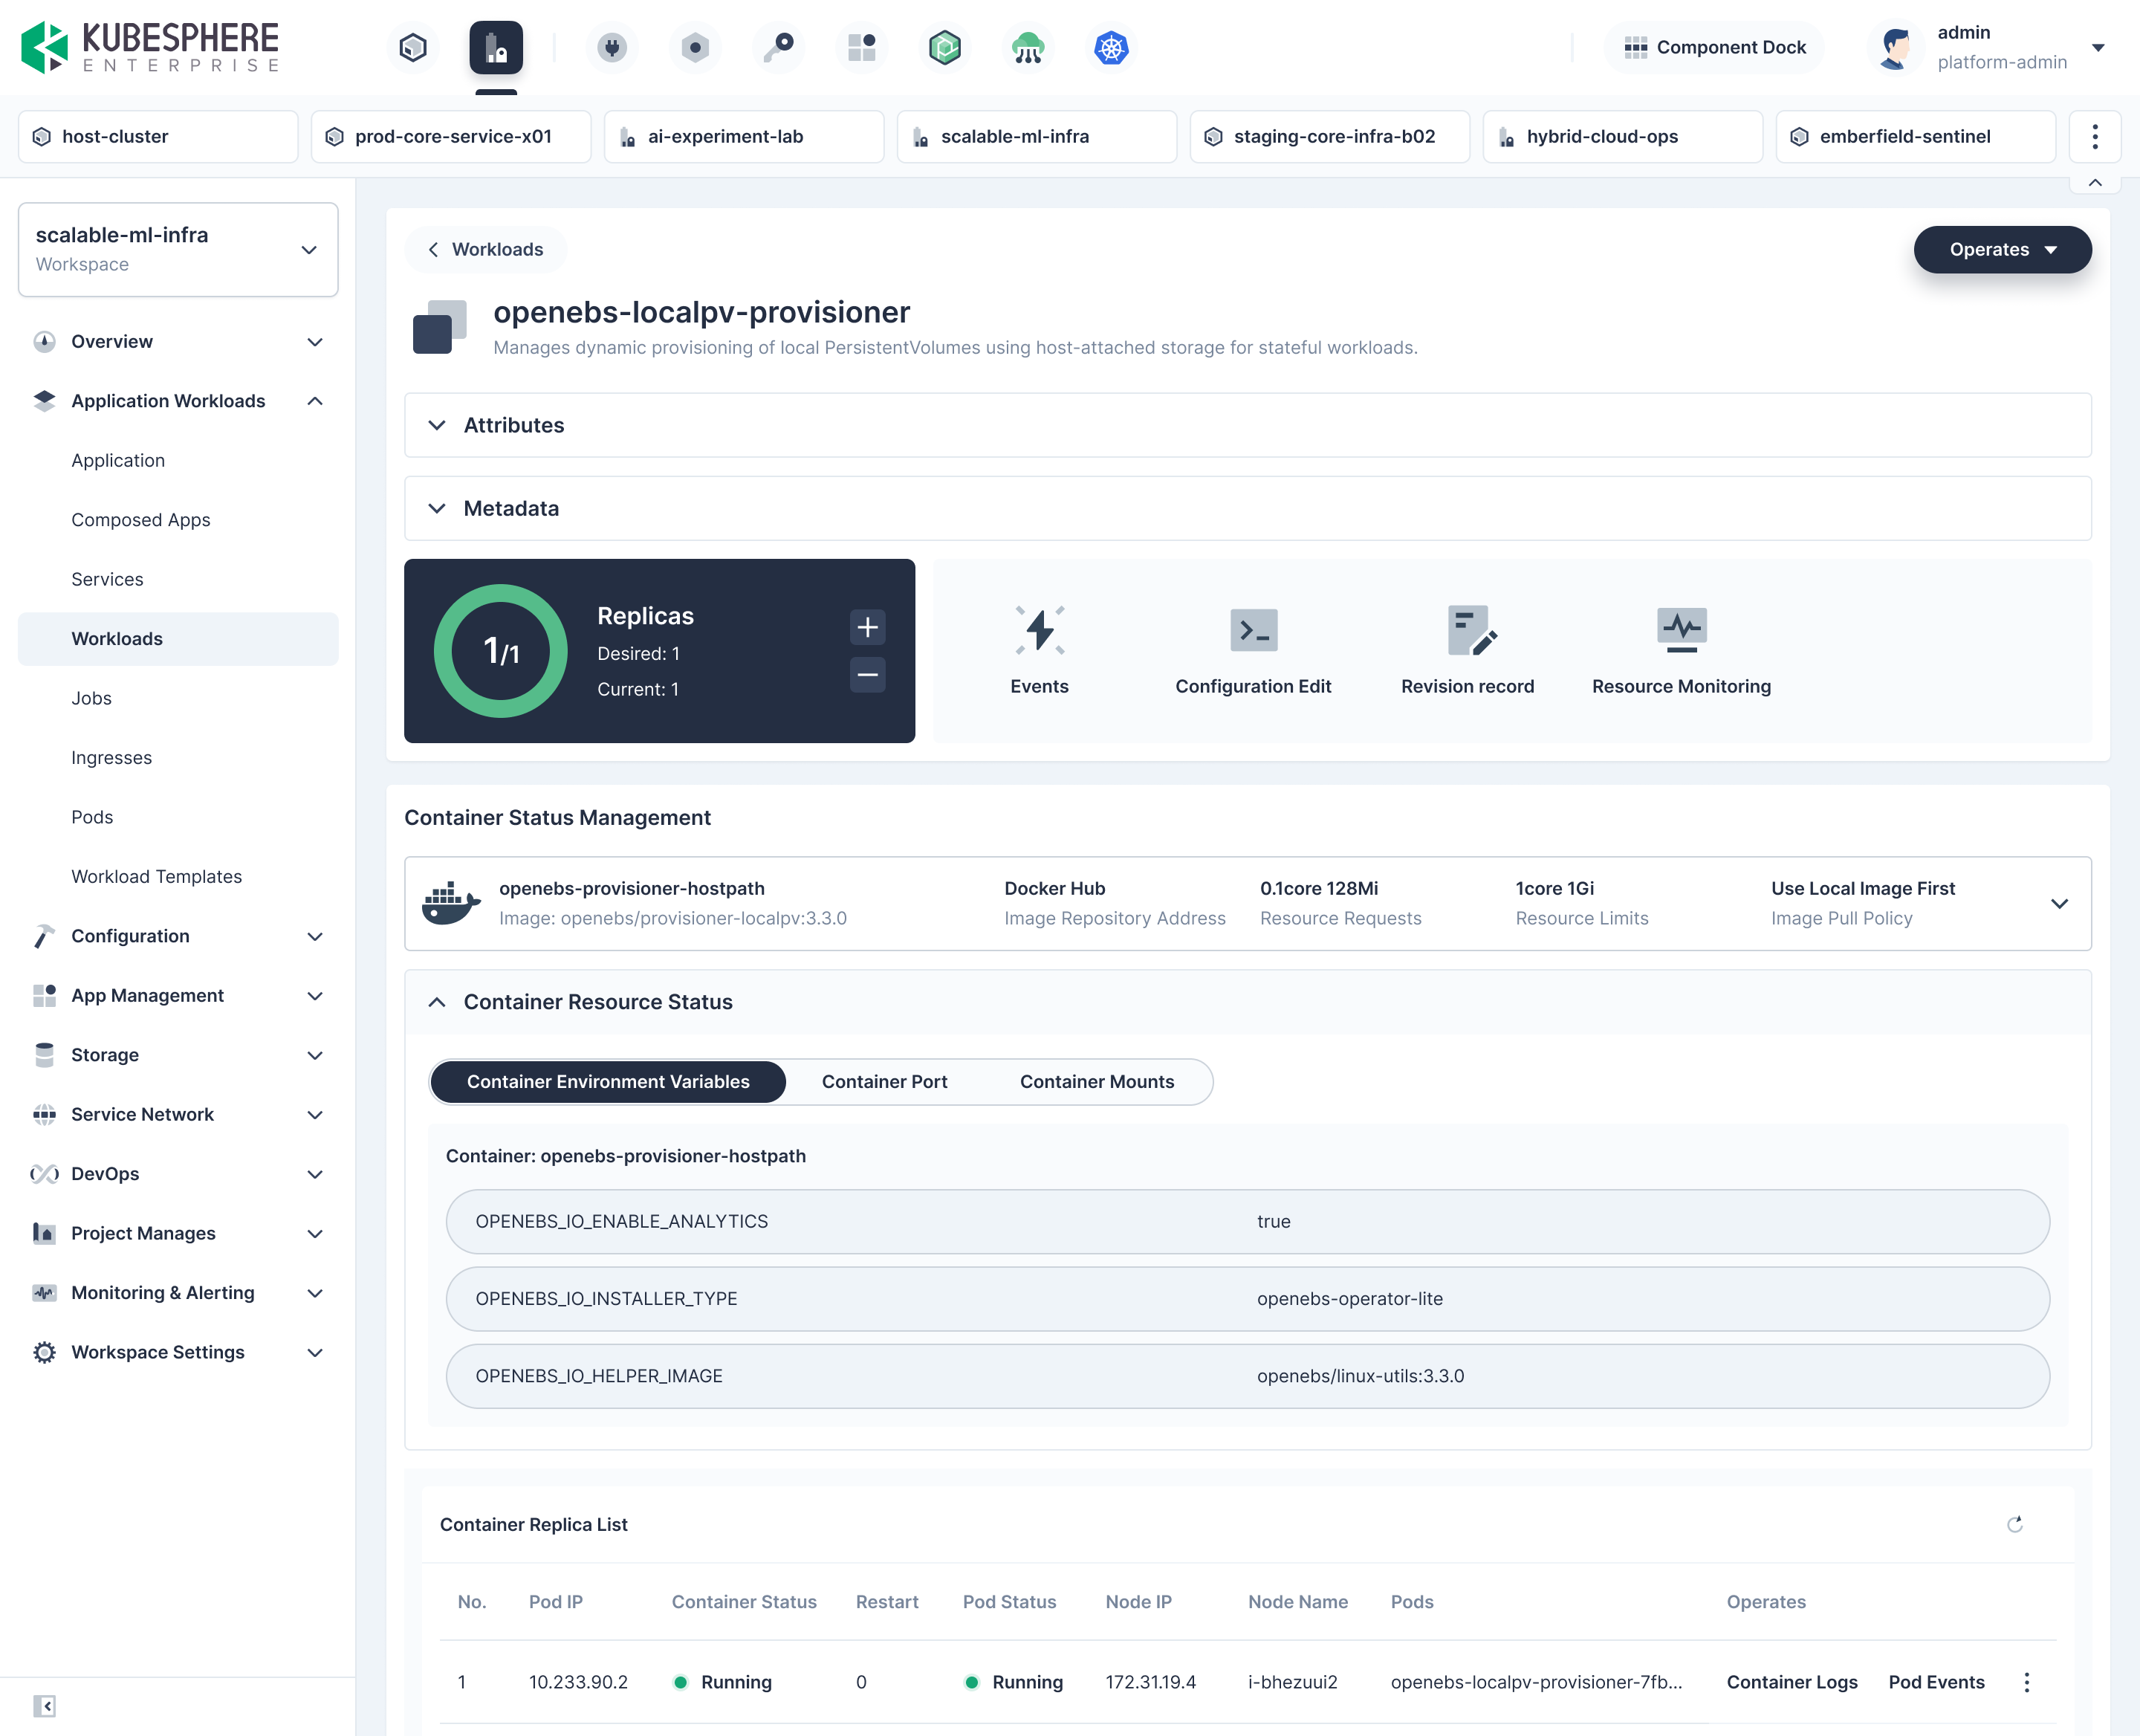Open the gray hexagon dot icon in the top bar
2140x1736 pixels.
coord(695,47)
